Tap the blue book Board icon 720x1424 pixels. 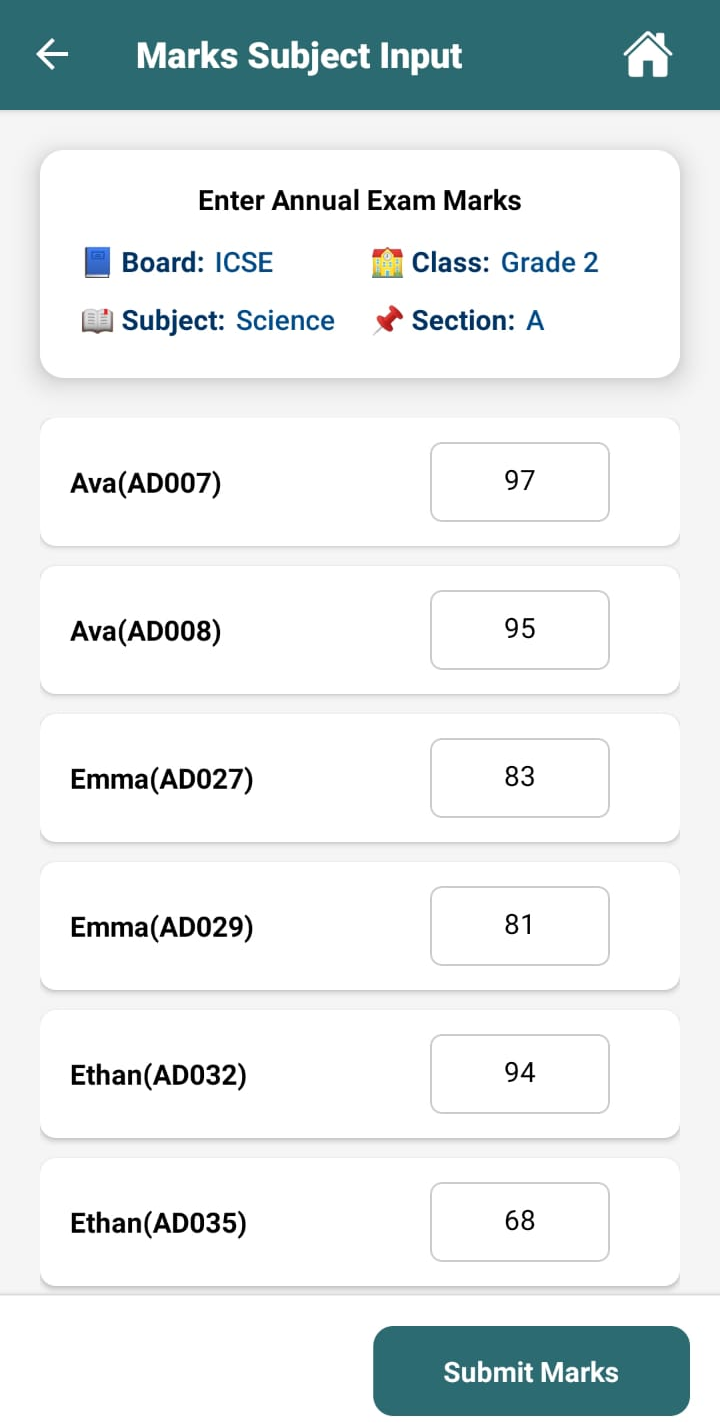(x=97, y=263)
